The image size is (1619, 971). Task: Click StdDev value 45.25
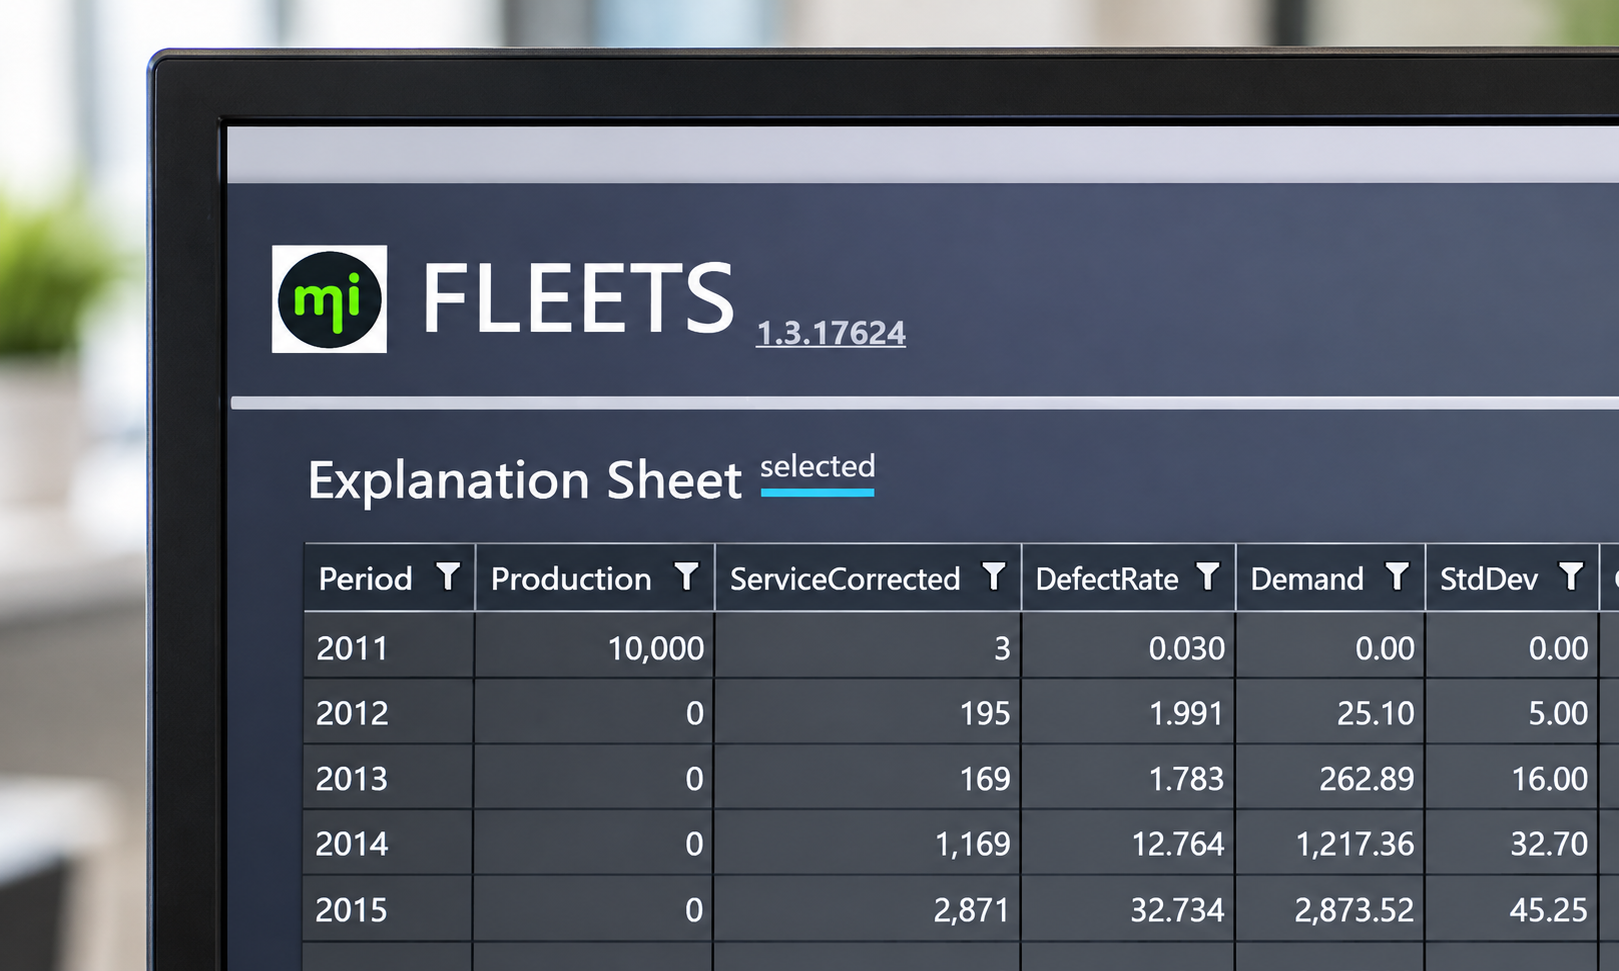pos(1549,910)
